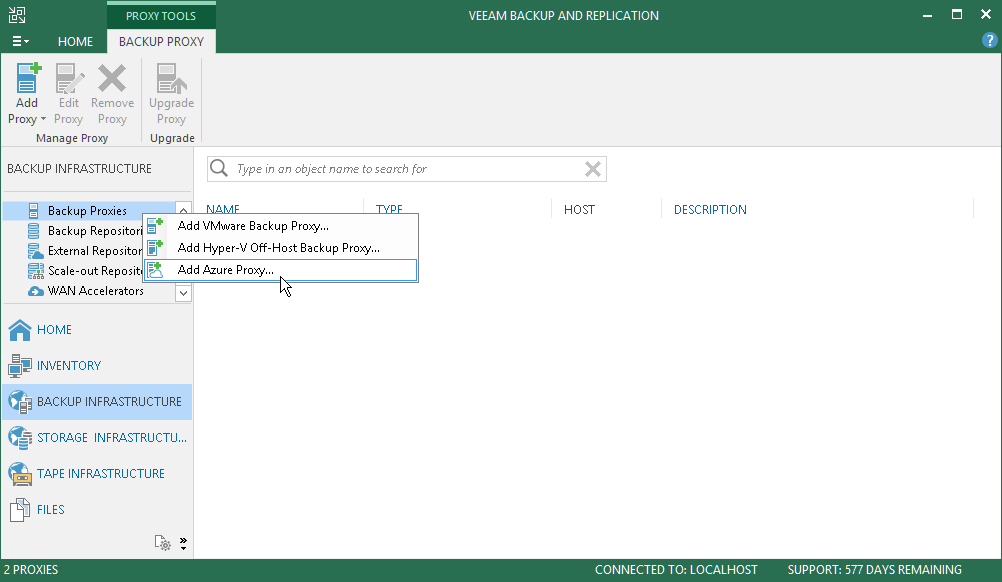The height and width of the screenshot is (582, 1002).
Task: Open the INVENTORY navigation view
Action: coord(97,365)
